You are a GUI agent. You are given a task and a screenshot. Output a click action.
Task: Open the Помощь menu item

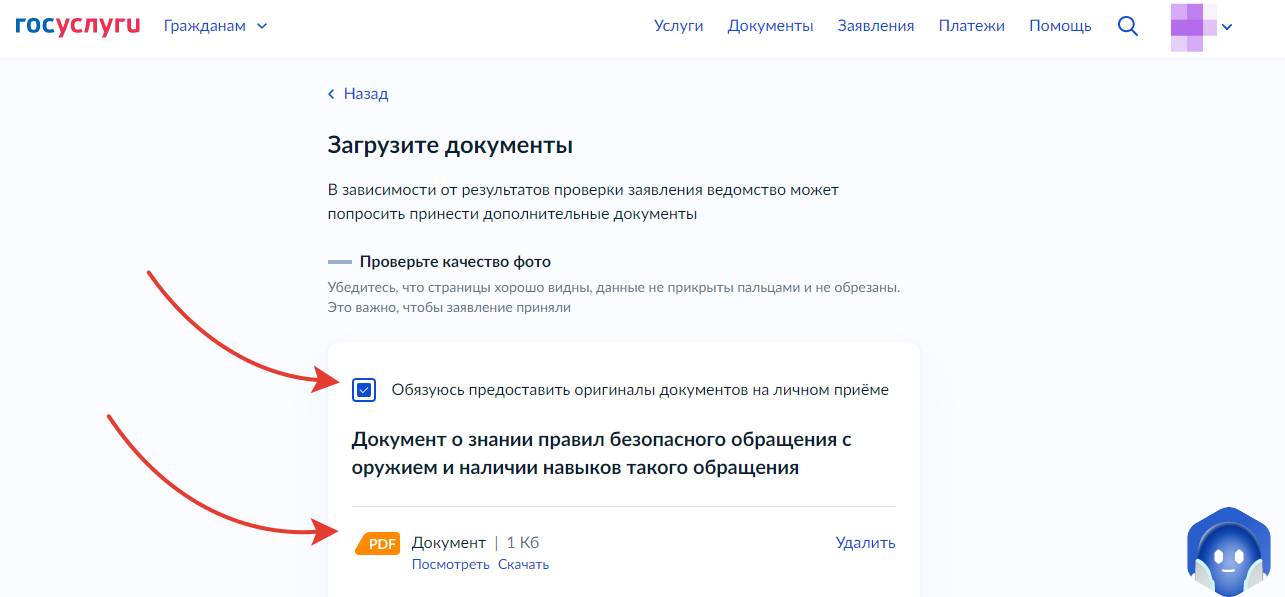pyautogui.click(x=1060, y=26)
